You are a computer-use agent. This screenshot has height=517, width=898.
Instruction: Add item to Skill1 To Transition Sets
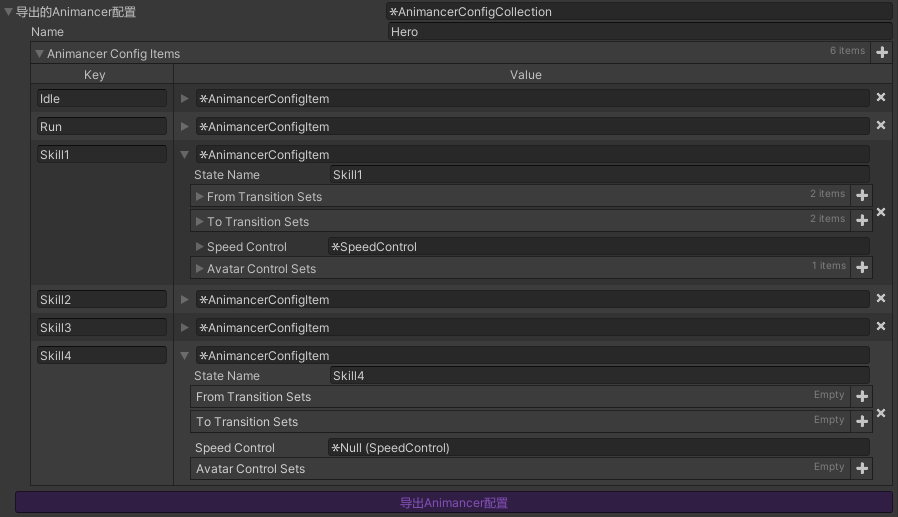point(862,220)
